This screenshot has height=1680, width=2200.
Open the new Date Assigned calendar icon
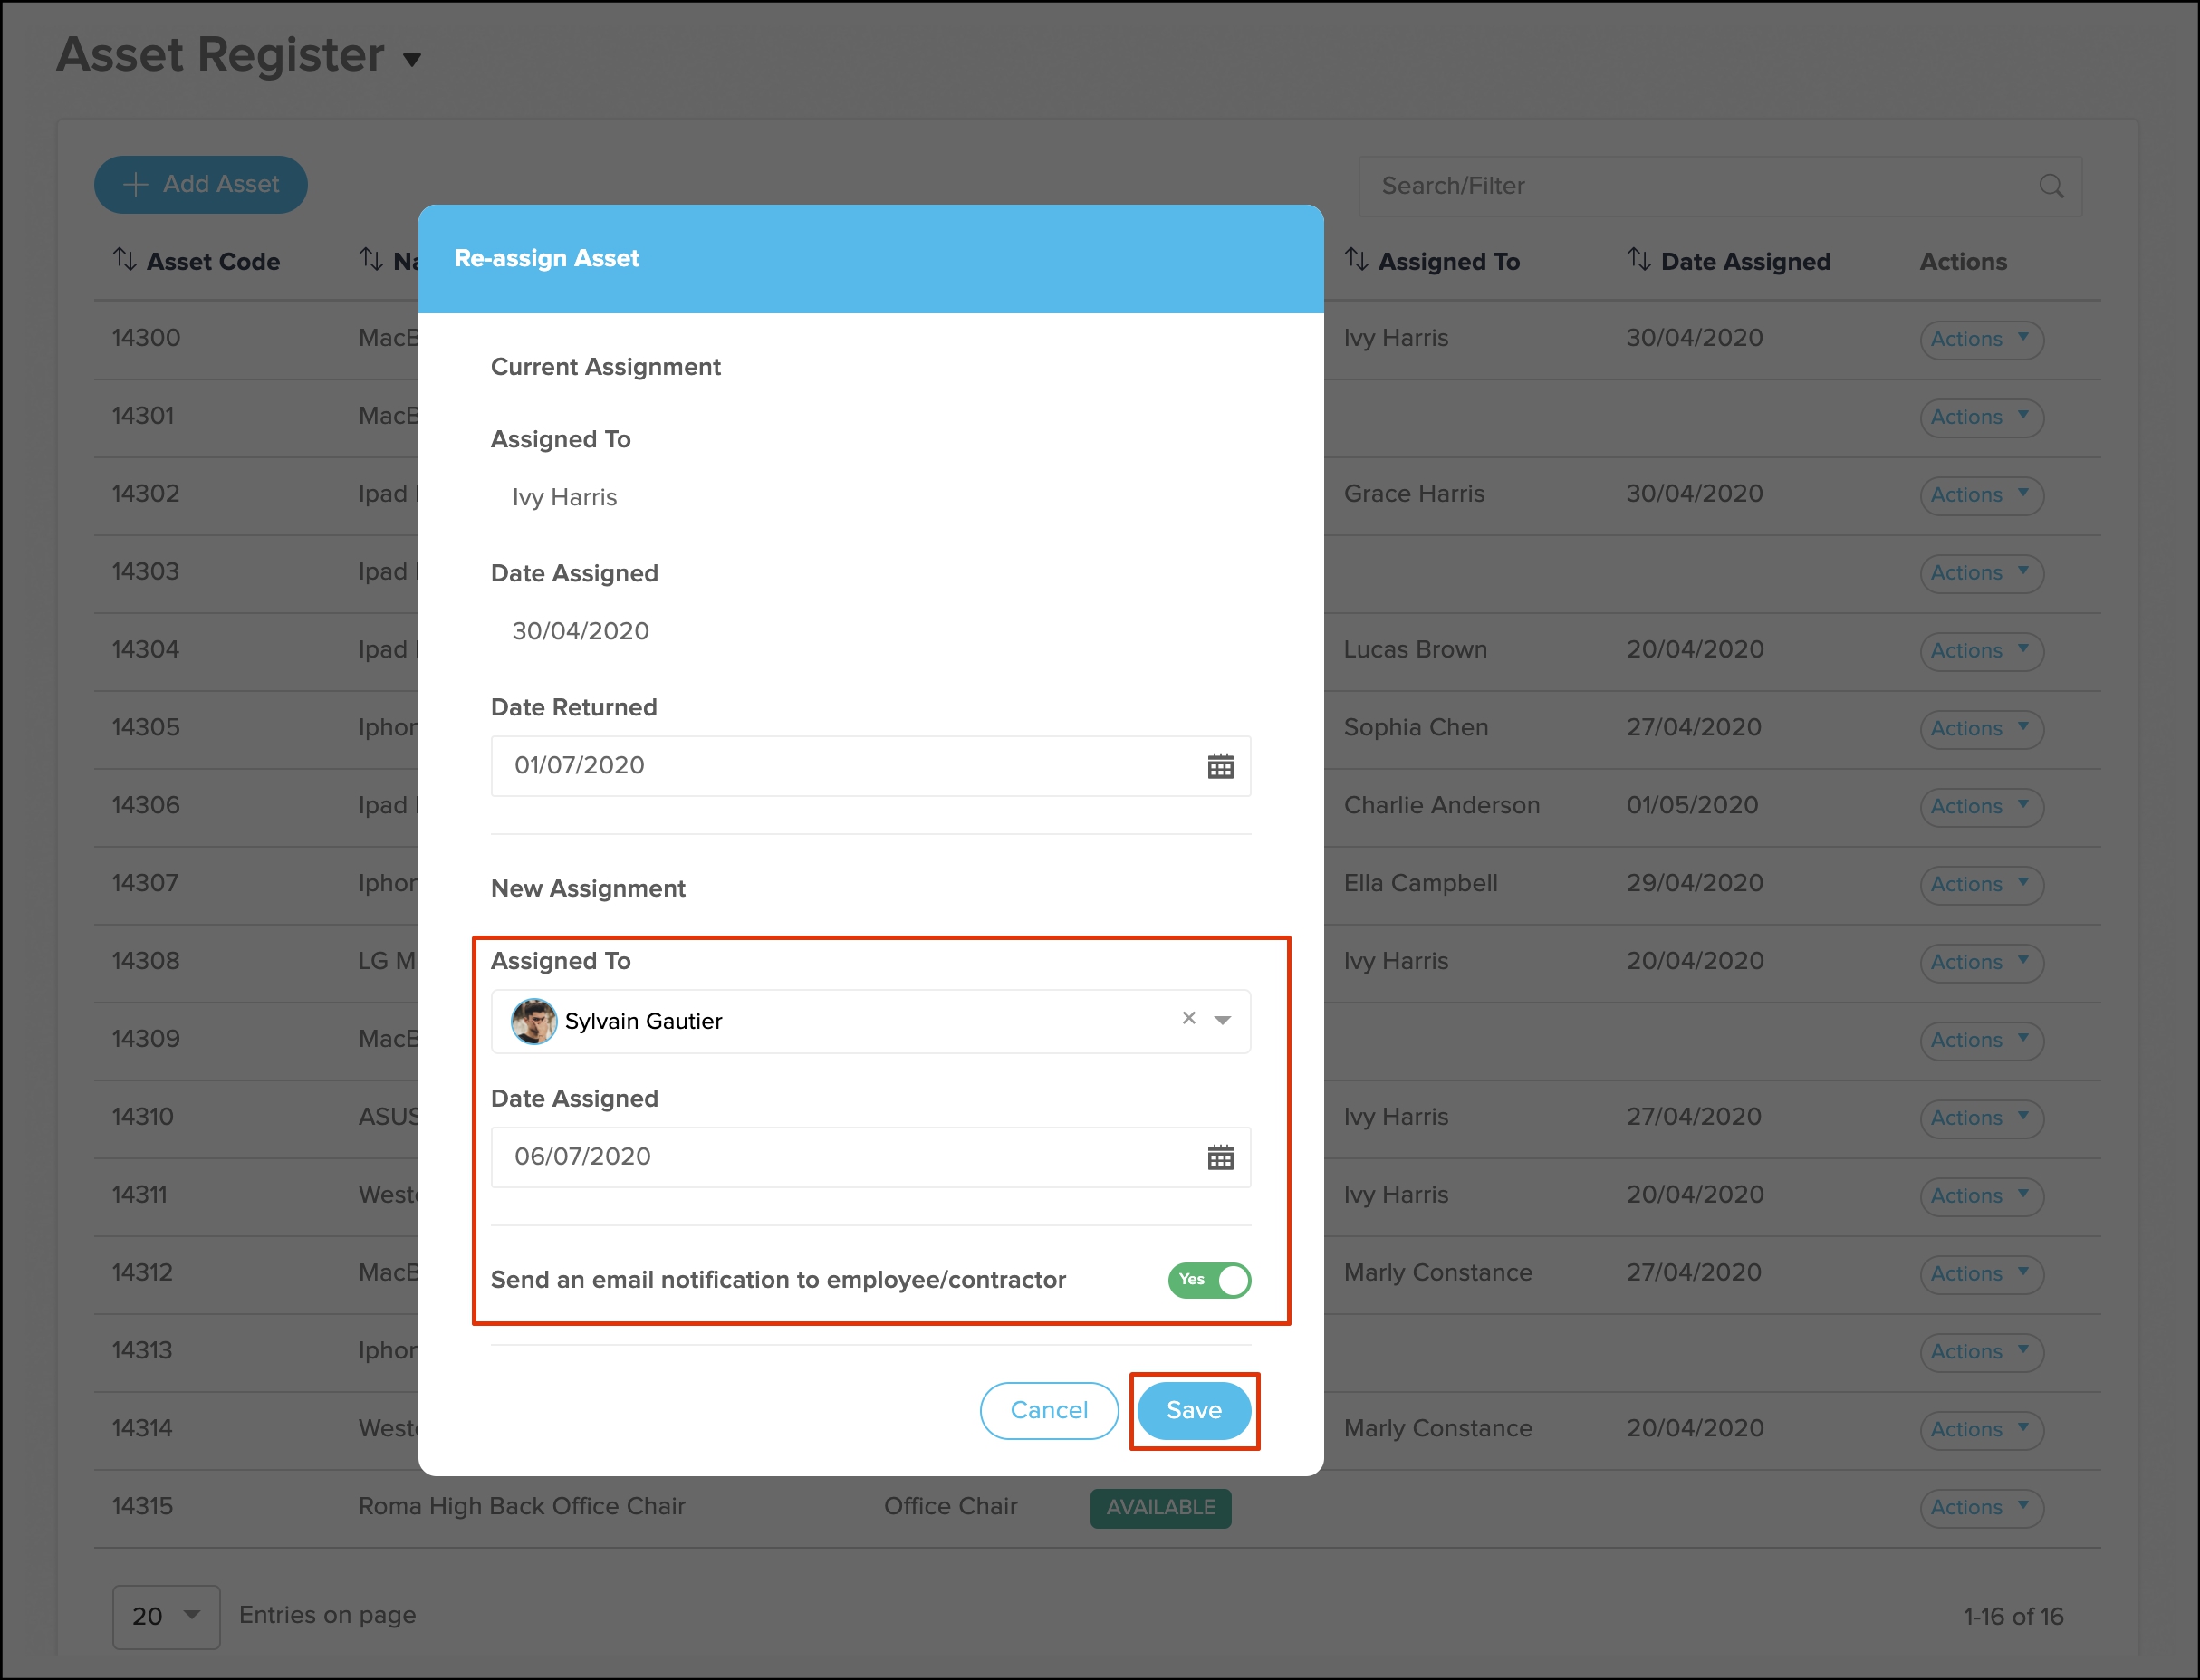coord(1220,1158)
